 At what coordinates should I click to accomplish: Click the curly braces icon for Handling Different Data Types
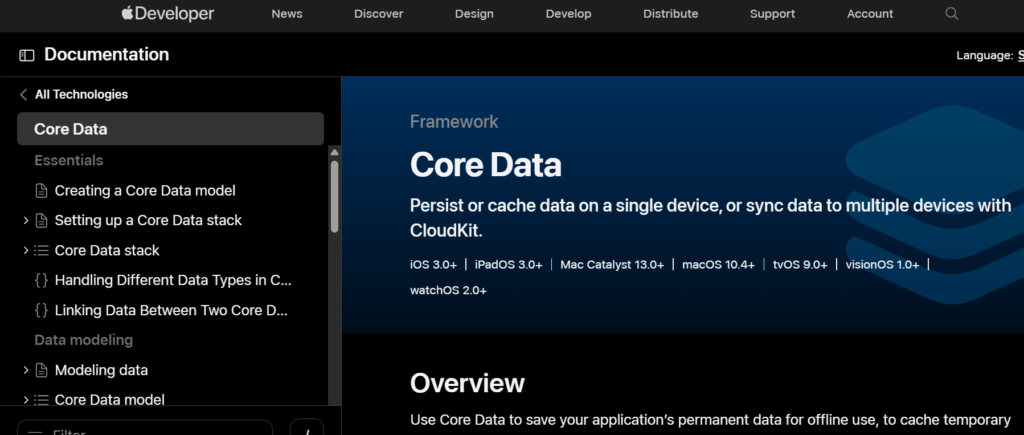[41, 280]
